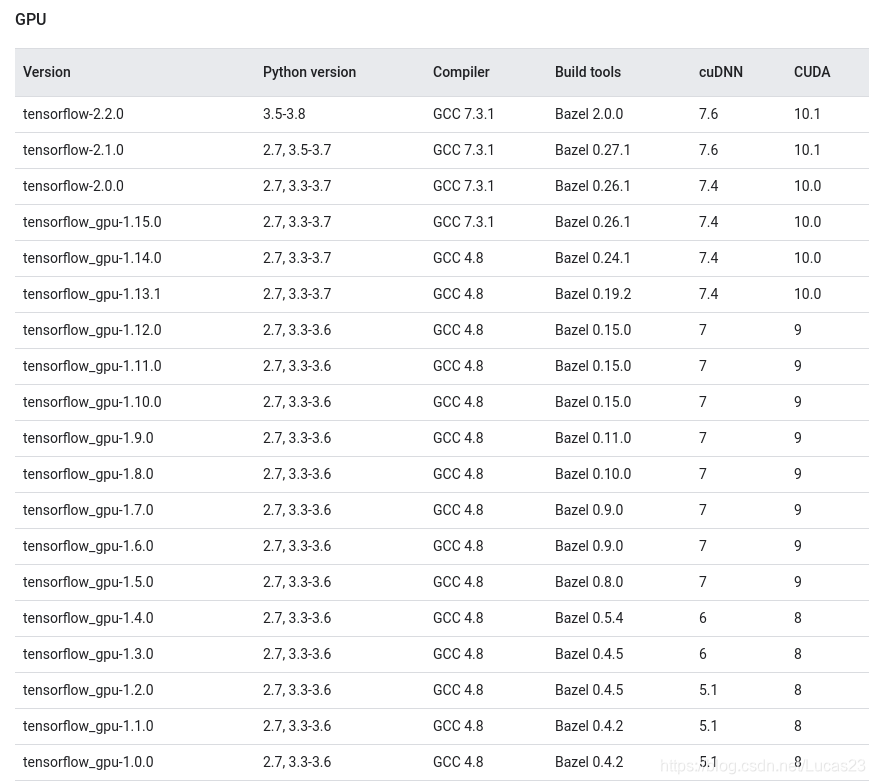875x784 pixels.
Task: Click the cuDNN column header
Action: click(720, 72)
